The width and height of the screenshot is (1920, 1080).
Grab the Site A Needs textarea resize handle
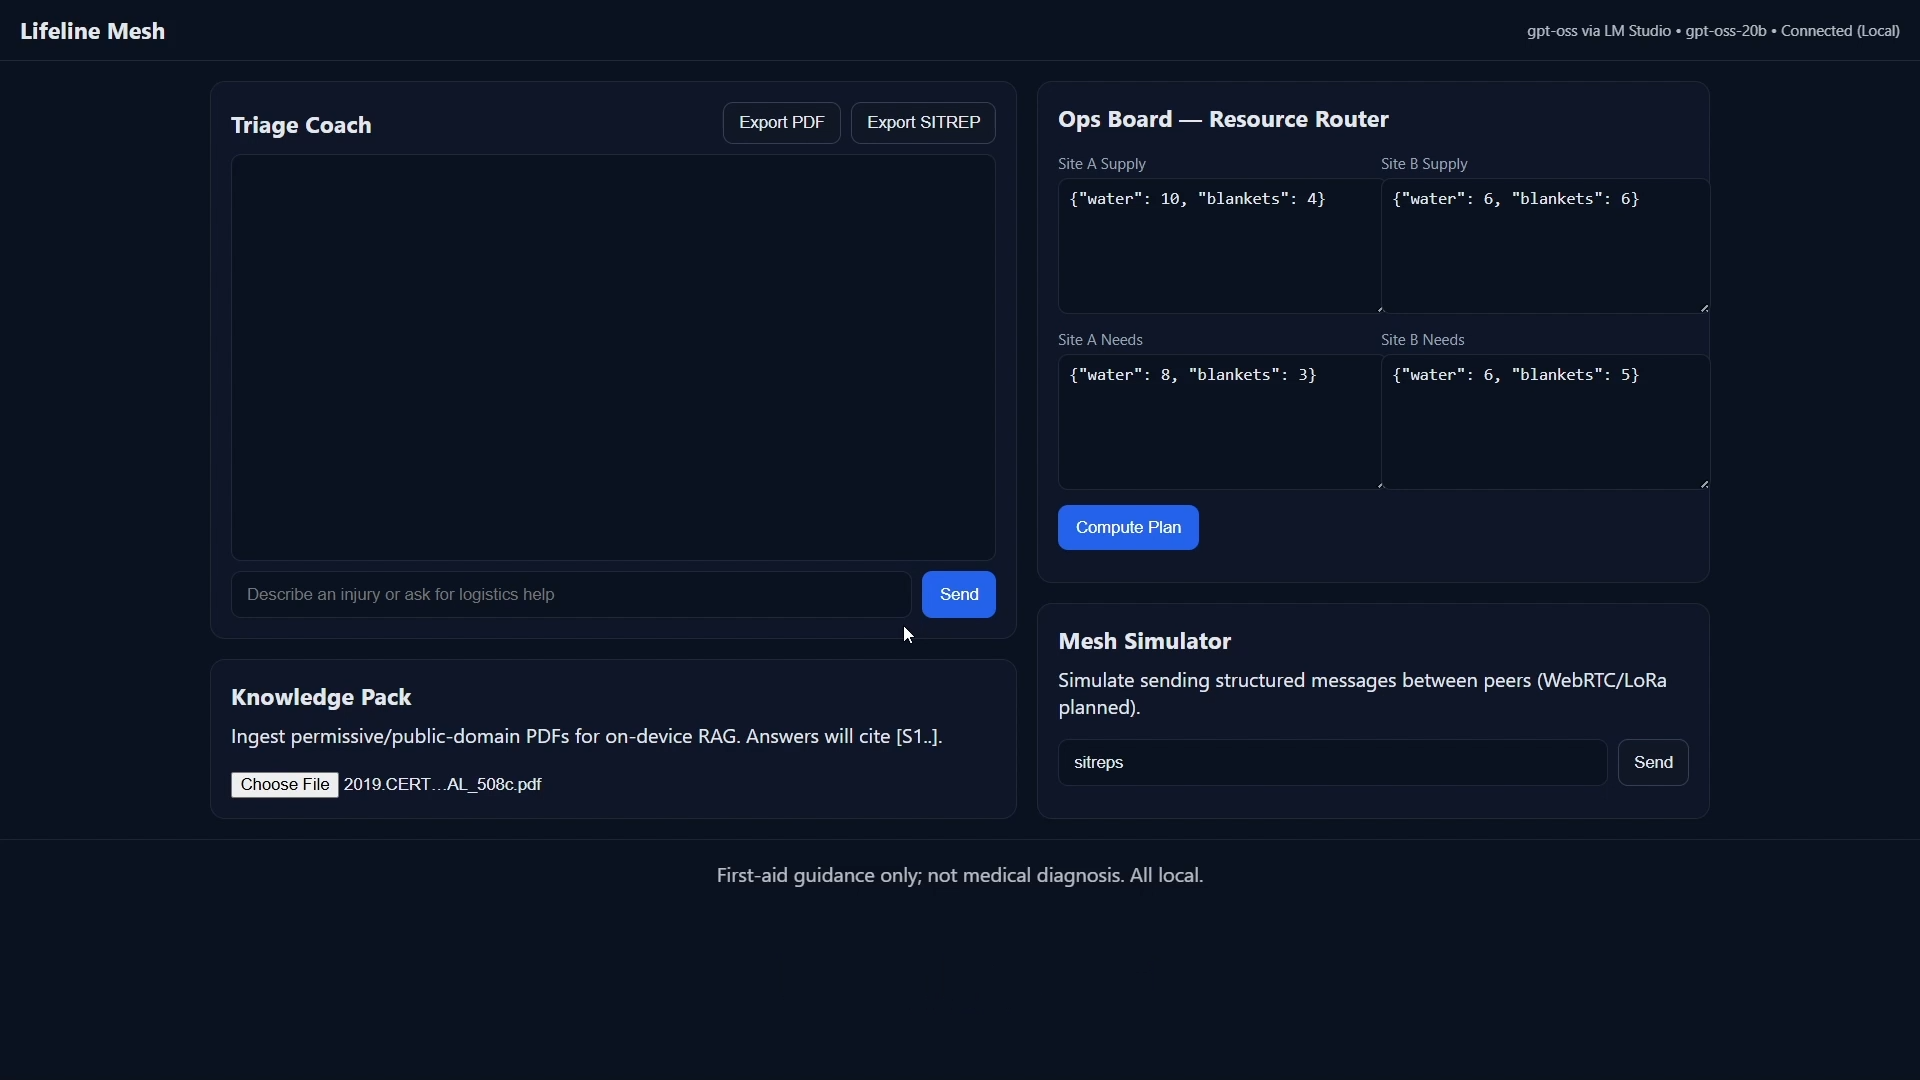[1379, 485]
